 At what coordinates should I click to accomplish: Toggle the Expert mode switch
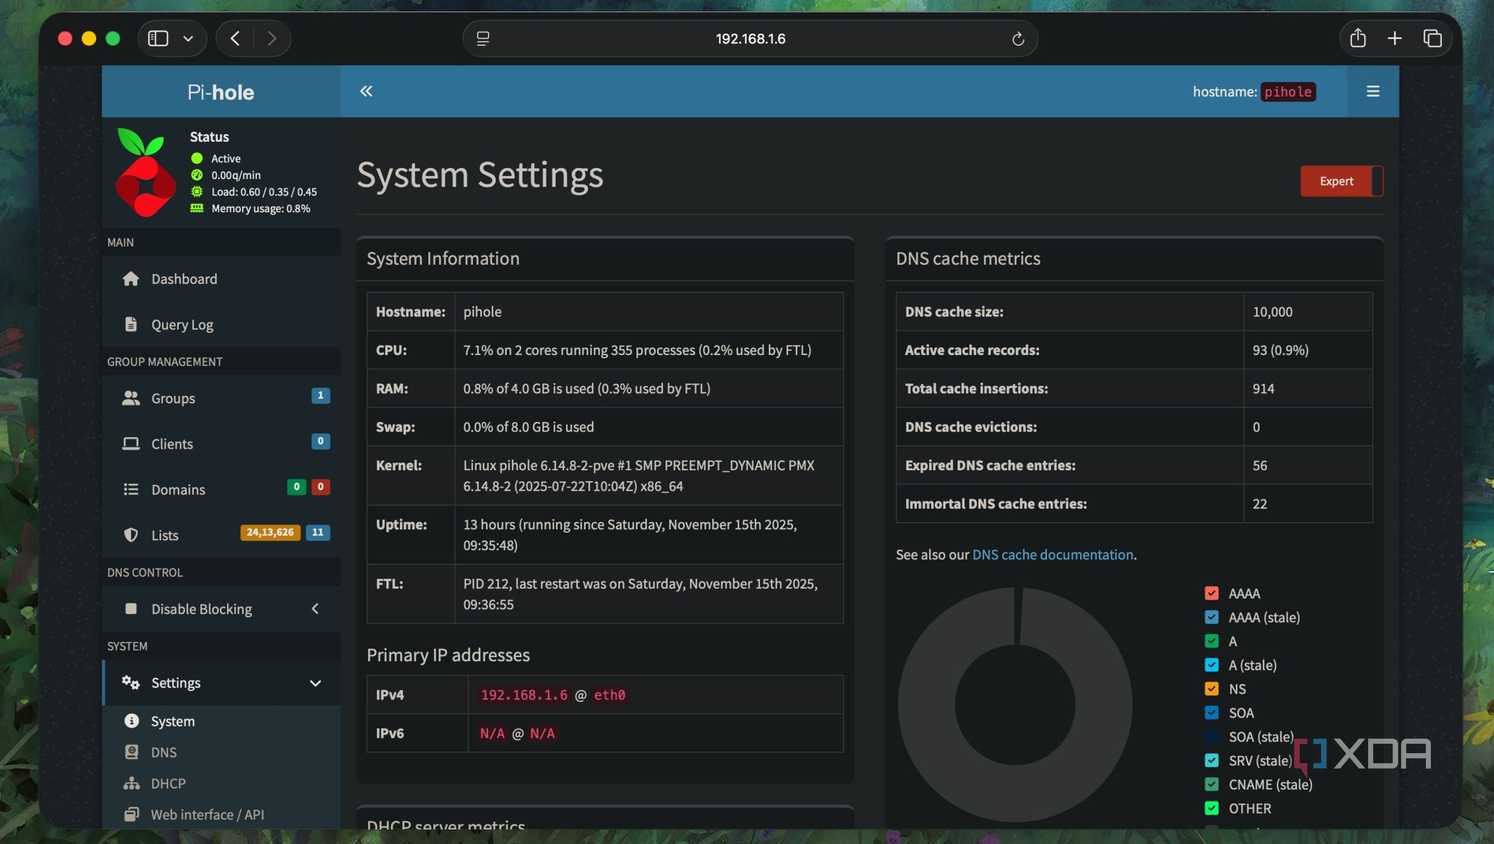tap(1341, 181)
